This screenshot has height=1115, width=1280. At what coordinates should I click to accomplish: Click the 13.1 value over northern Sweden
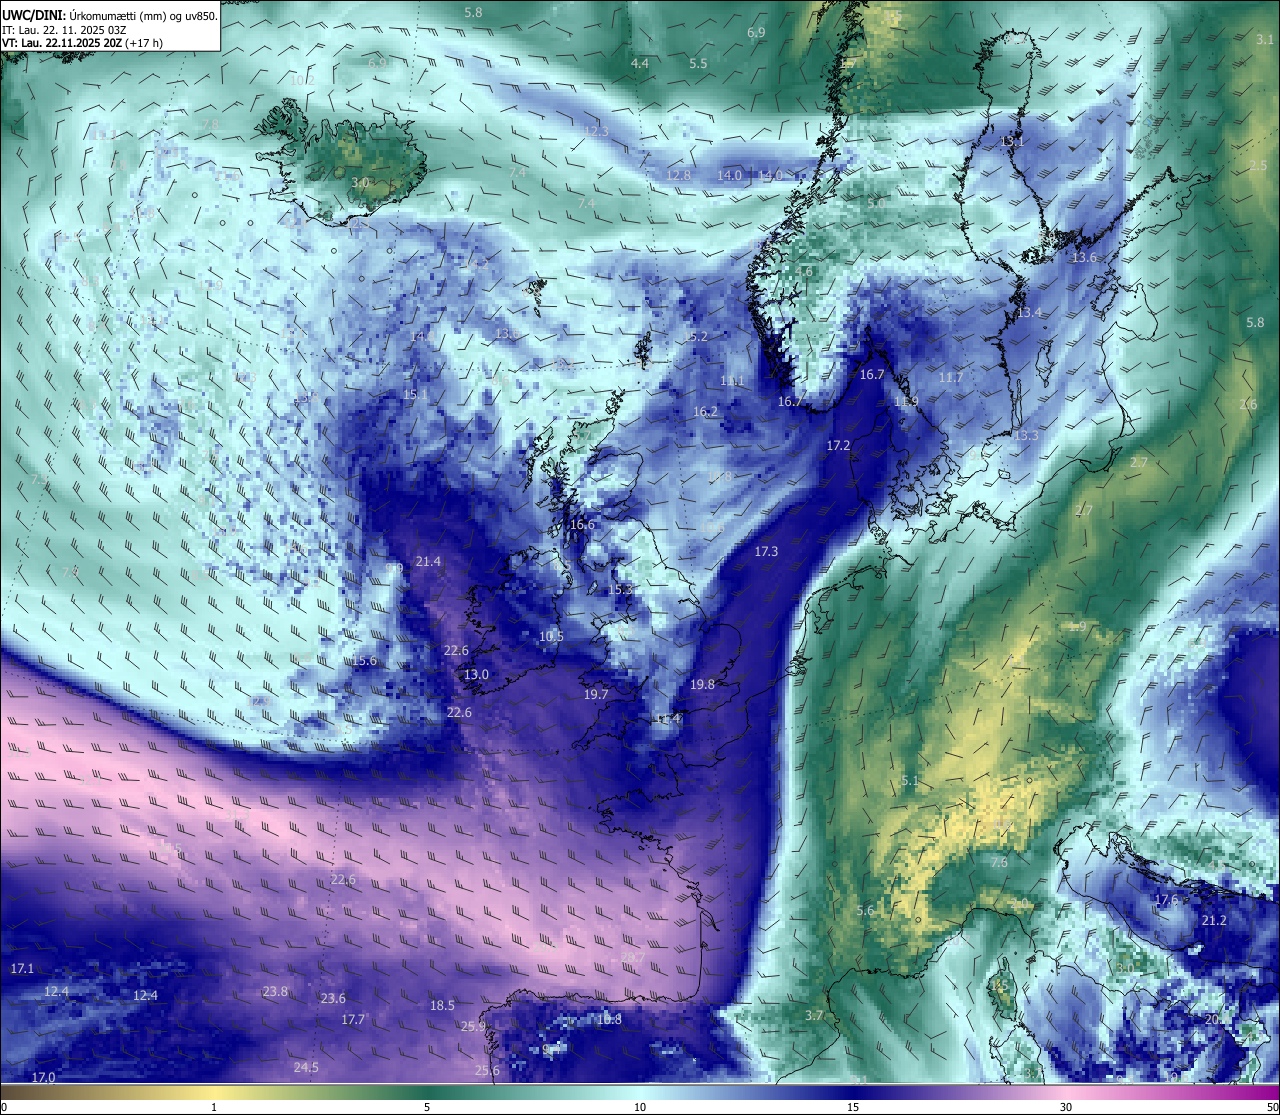point(1013,142)
